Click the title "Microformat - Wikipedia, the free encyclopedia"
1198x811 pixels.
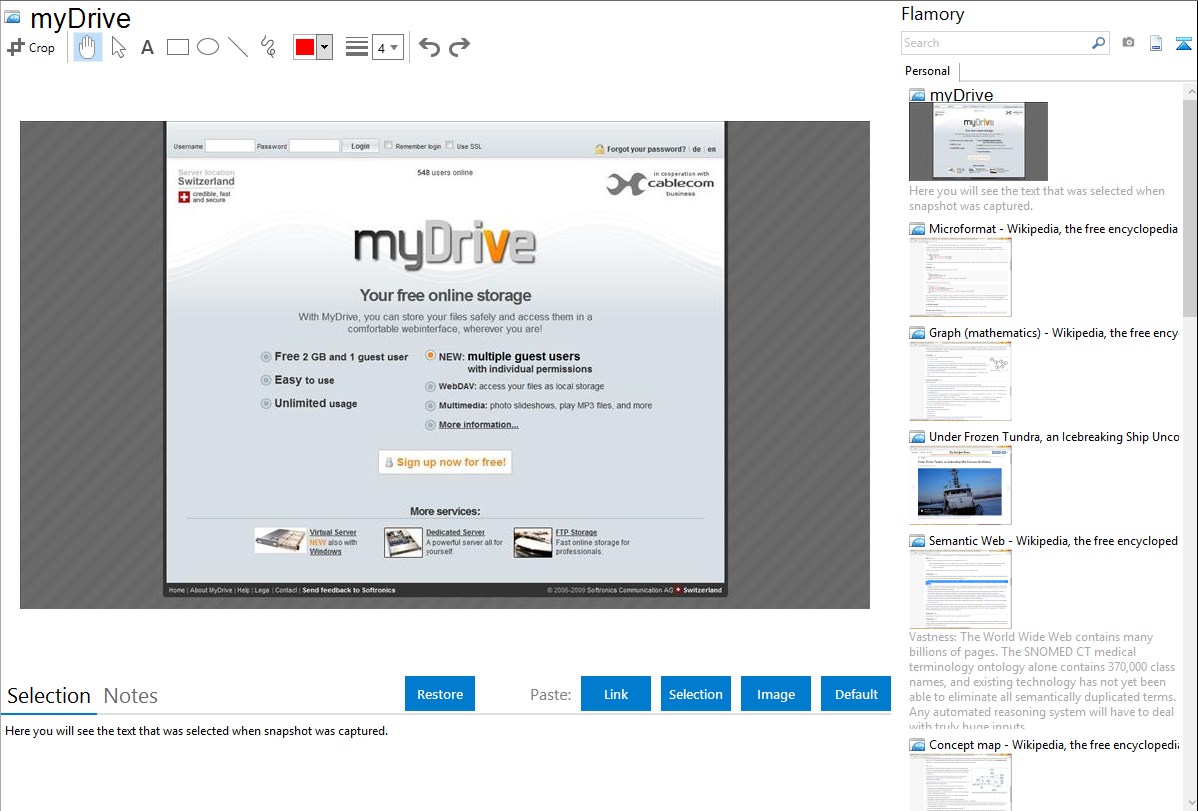1053,229
